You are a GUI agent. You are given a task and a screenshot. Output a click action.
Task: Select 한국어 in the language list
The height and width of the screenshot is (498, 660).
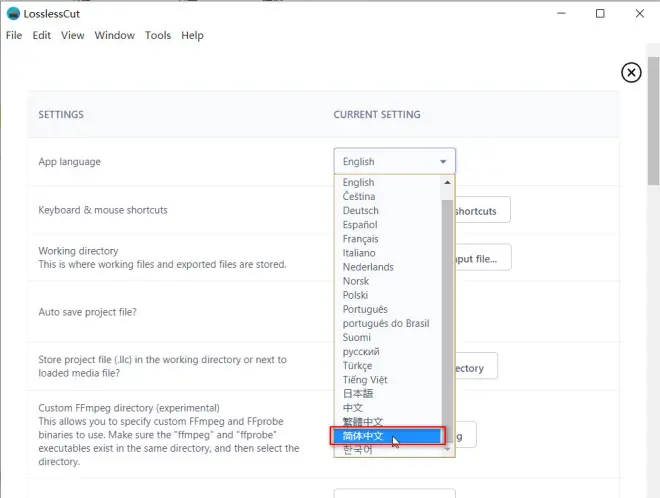(388, 450)
